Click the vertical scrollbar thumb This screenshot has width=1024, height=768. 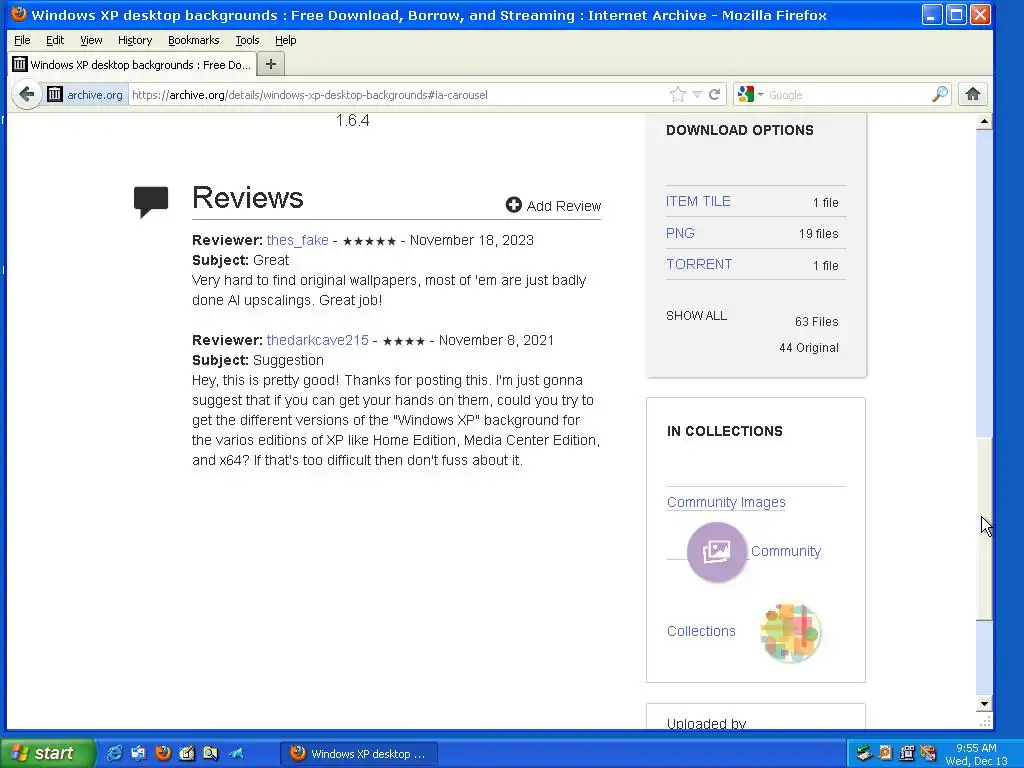(x=984, y=528)
